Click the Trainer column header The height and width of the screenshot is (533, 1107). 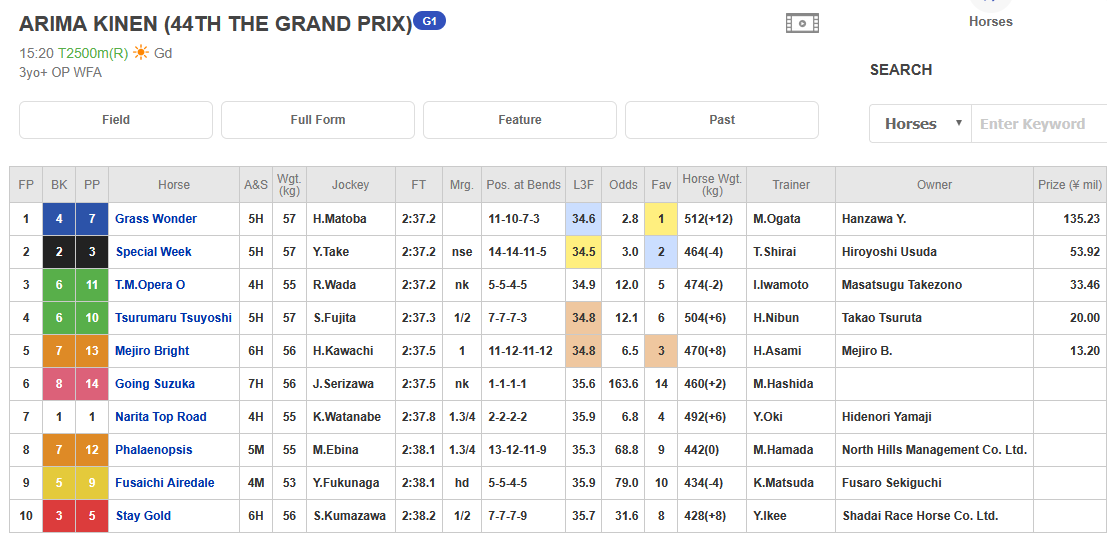pos(791,185)
